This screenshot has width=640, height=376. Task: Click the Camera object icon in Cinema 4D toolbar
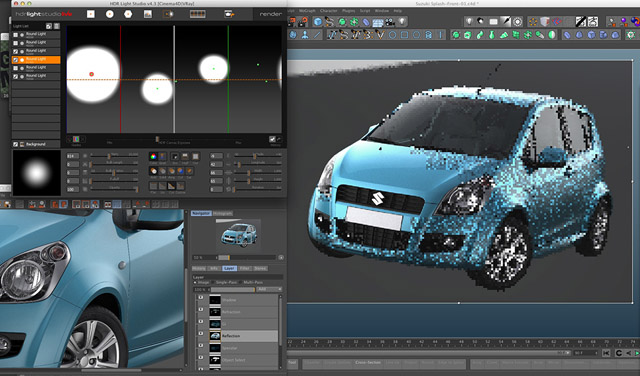tap(390, 22)
